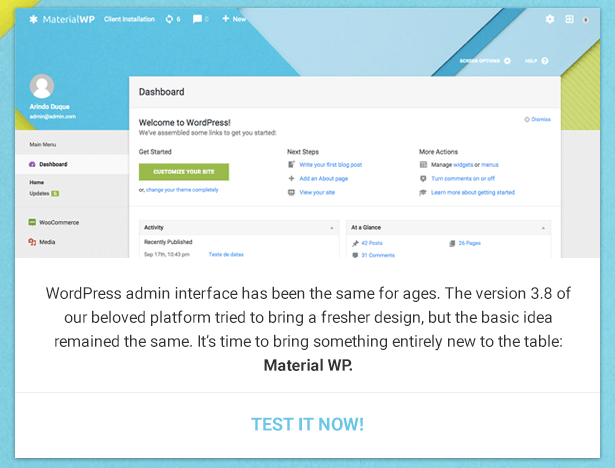Click the 31 Comments link

click(x=378, y=255)
